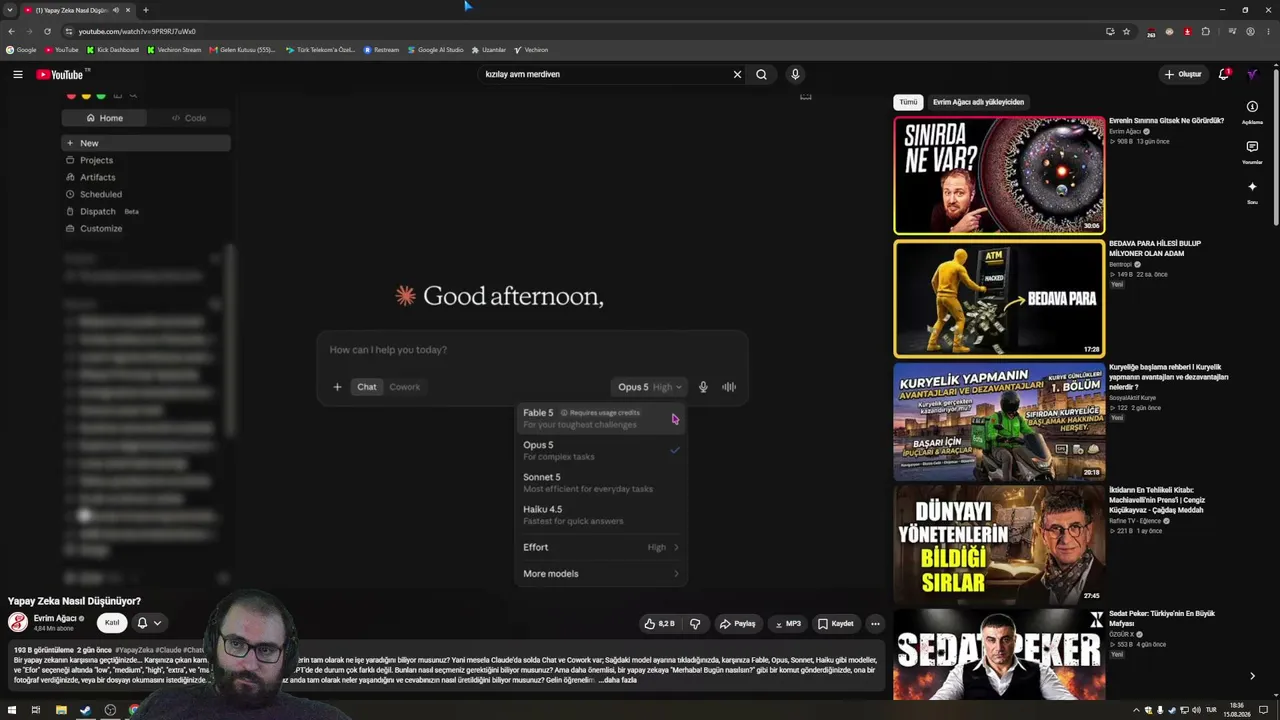This screenshot has width=1280, height=720.
Task: Run search with the magnifier button
Action: tap(762, 74)
